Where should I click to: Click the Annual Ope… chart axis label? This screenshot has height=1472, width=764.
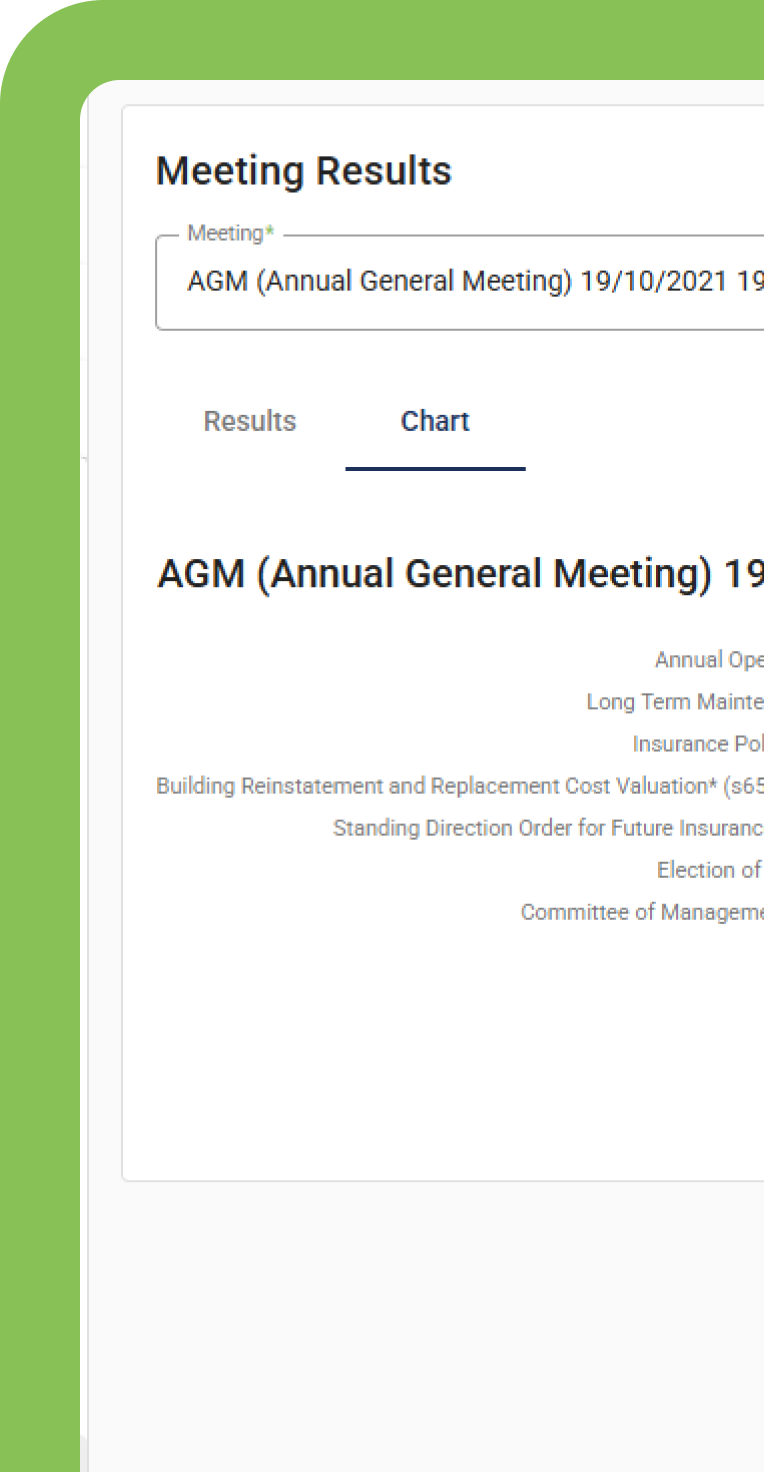(x=708, y=660)
